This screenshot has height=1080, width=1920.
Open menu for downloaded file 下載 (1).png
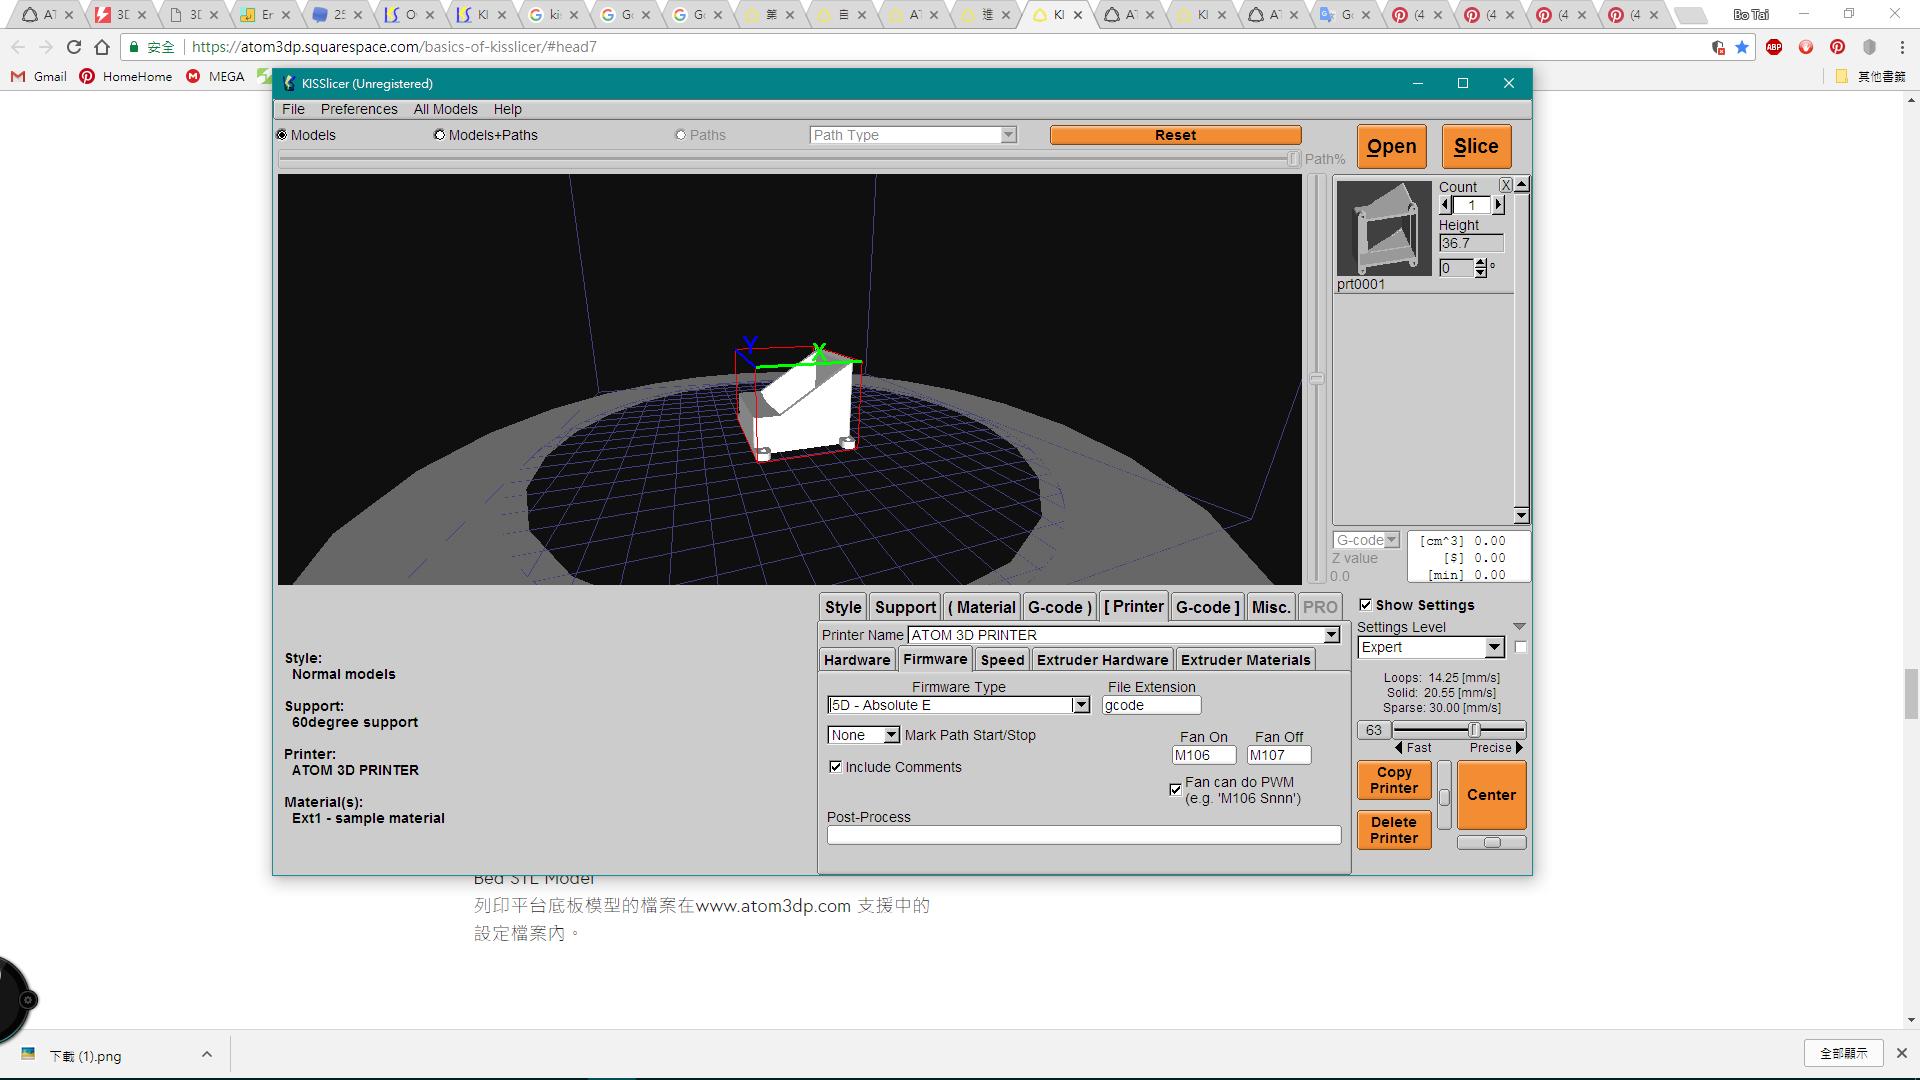206,1054
